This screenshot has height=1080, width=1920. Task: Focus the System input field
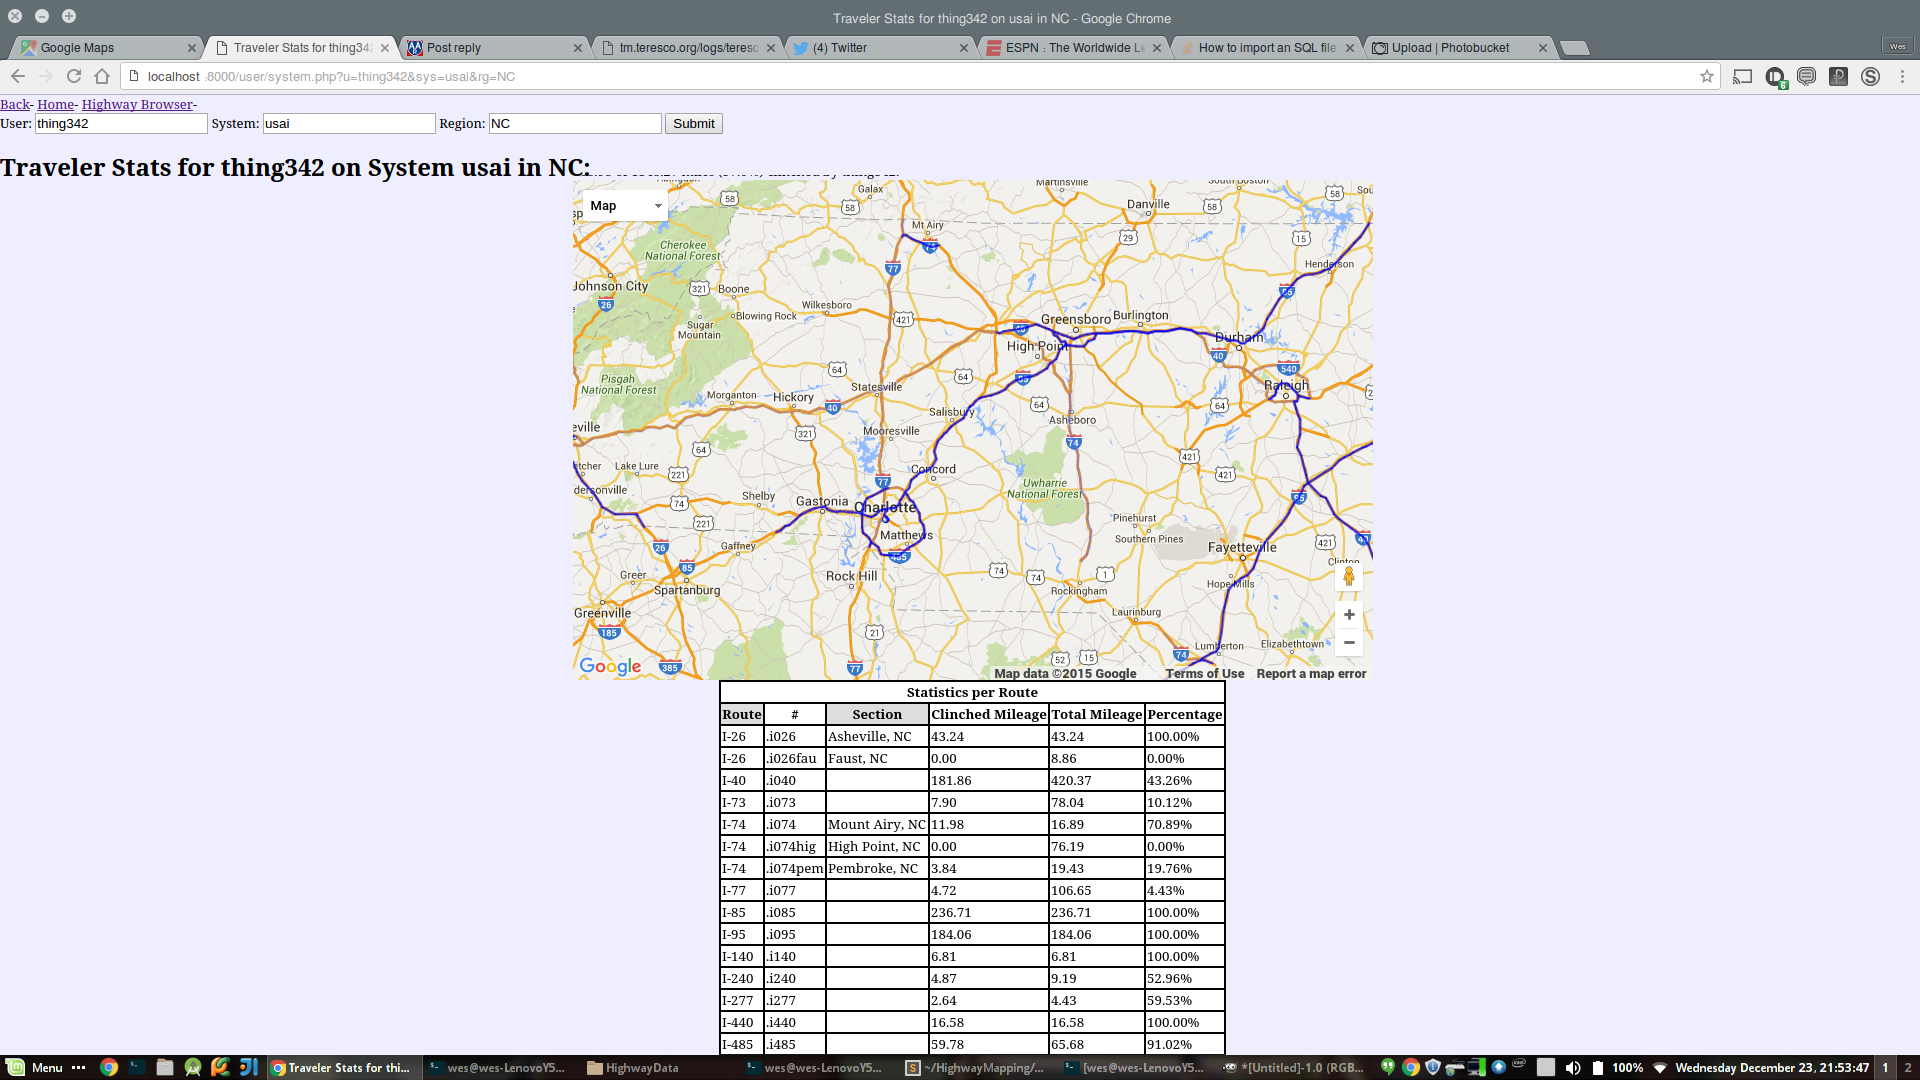tap(349, 124)
